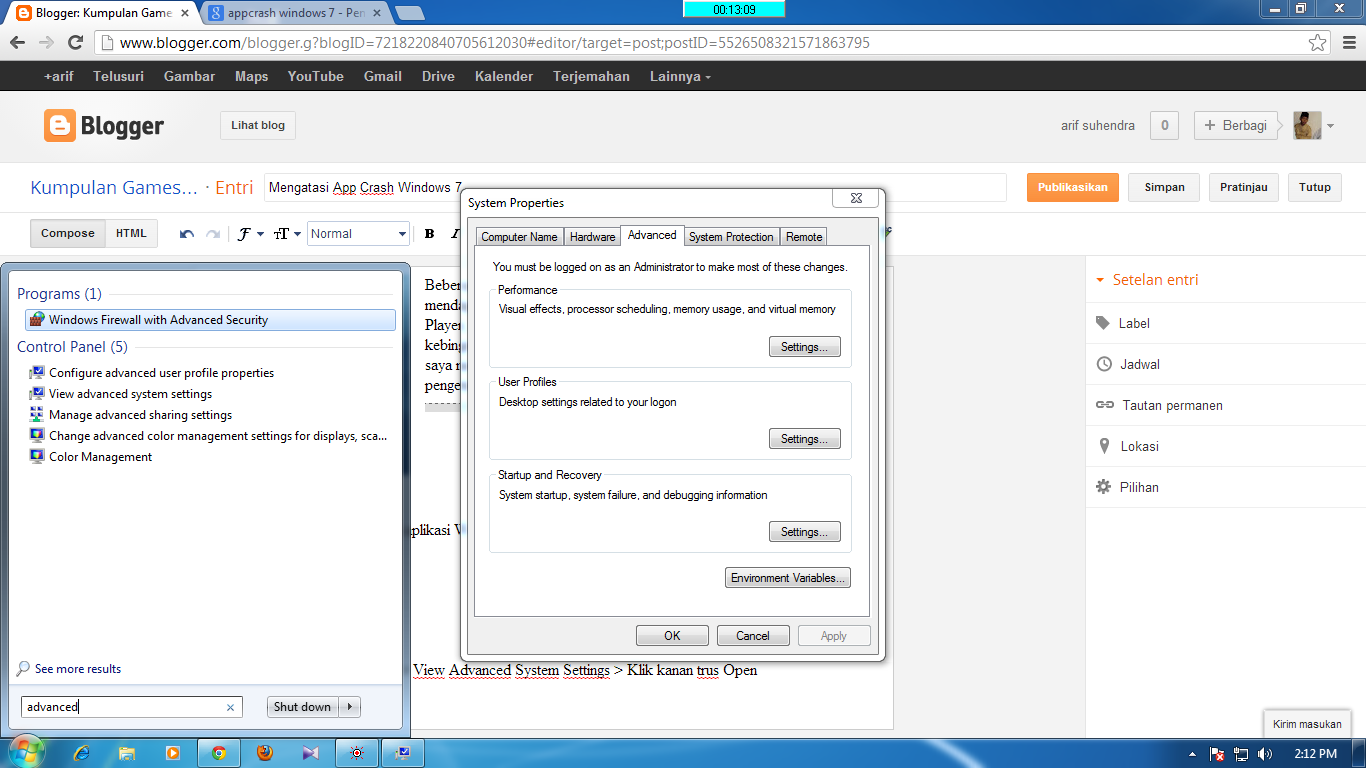1366x768 pixels.
Task: Click the Windows Start orb
Action: pyautogui.click(x=25, y=752)
